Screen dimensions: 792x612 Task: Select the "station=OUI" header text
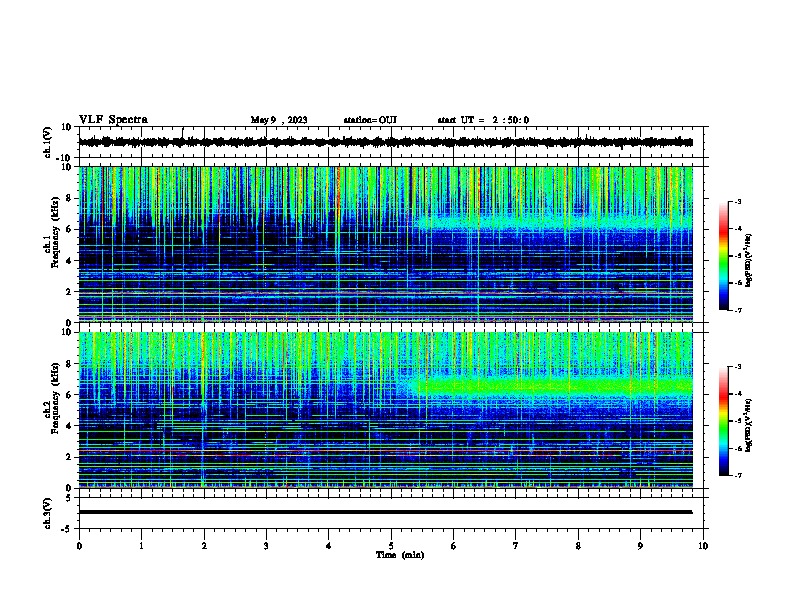point(370,120)
